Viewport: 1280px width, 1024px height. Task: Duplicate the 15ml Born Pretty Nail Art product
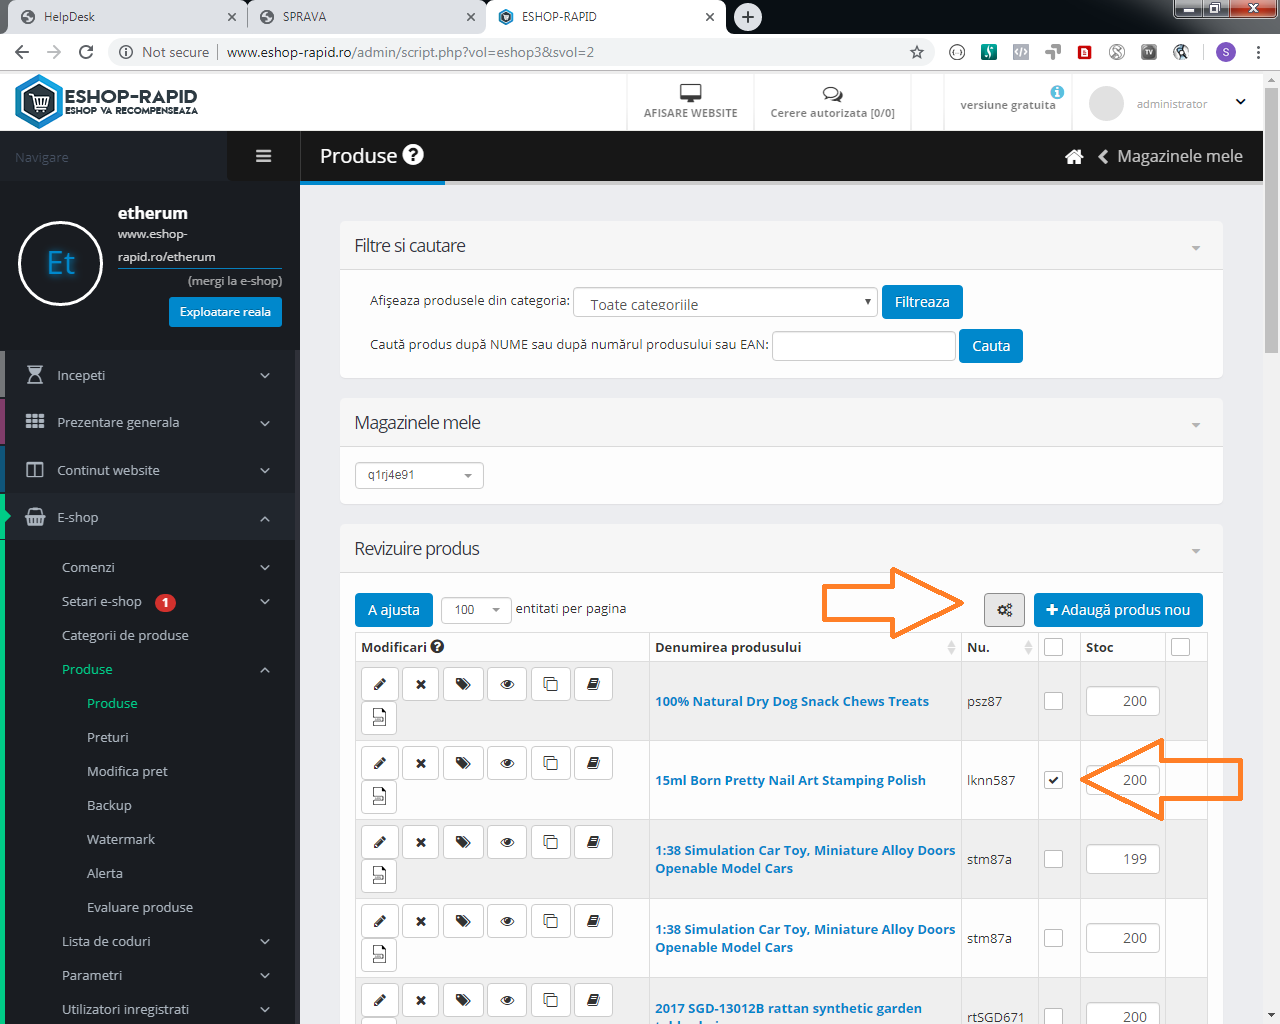tap(550, 763)
